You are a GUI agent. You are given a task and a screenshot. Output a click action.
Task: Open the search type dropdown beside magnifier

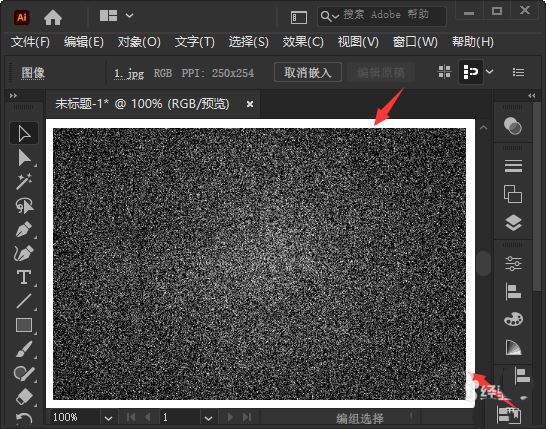coord(336,16)
